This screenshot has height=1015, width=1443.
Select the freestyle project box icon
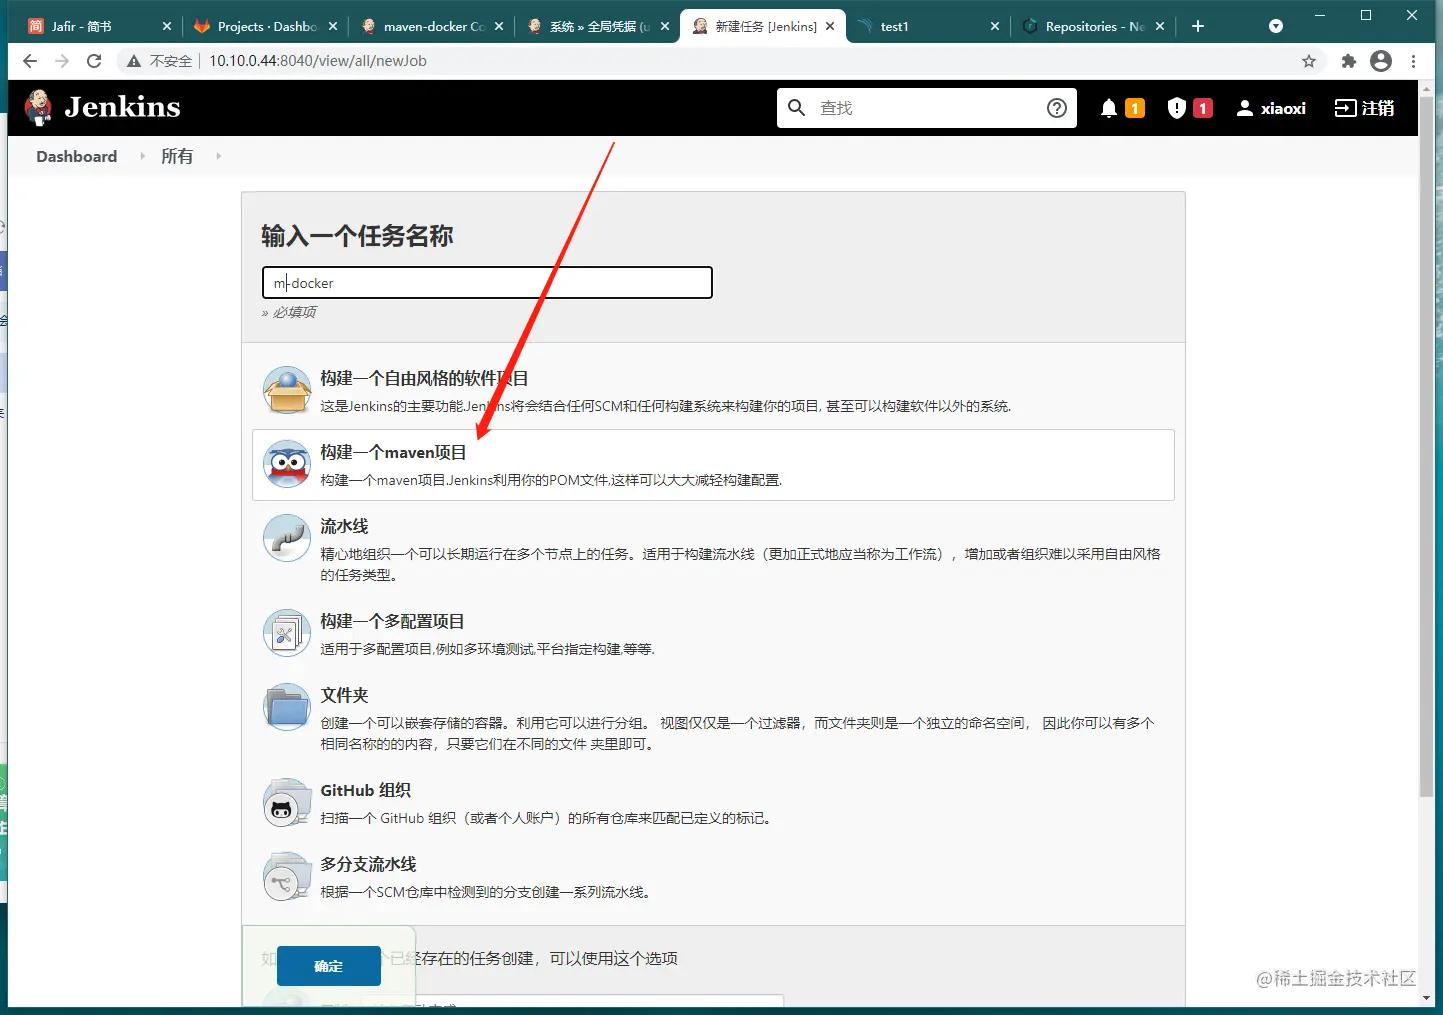(x=287, y=390)
